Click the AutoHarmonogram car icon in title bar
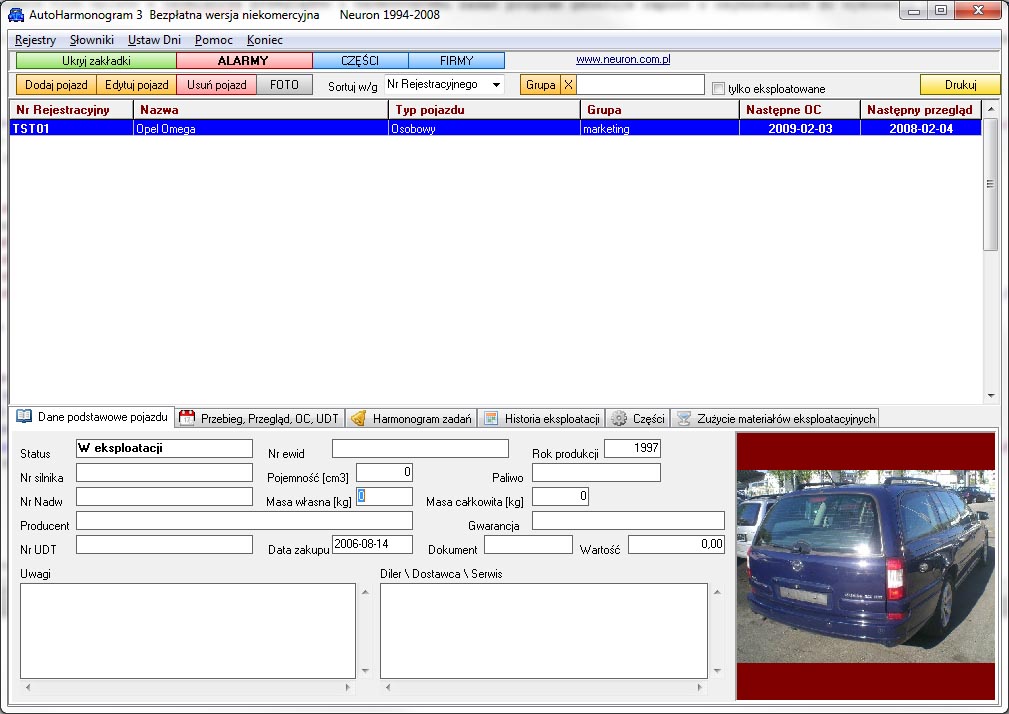Viewport: 1009px width, 714px height. coord(15,14)
